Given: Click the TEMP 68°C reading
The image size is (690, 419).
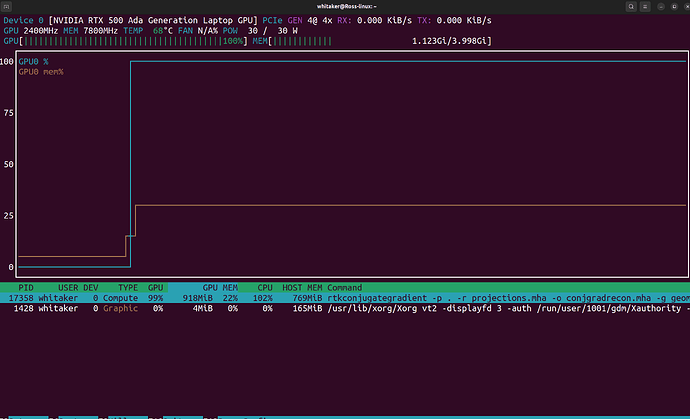Looking at the screenshot, I should 148,31.
